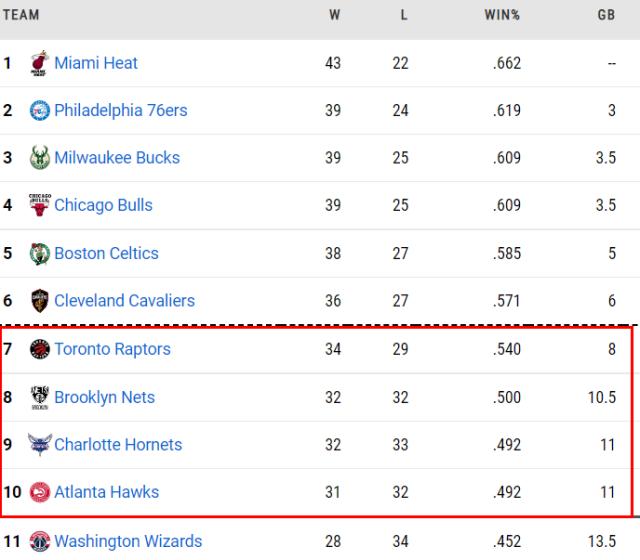Image resolution: width=640 pixels, height=560 pixels.
Task: Click the Philadelphia 76ers logo icon
Action: pyautogui.click(x=40, y=110)
